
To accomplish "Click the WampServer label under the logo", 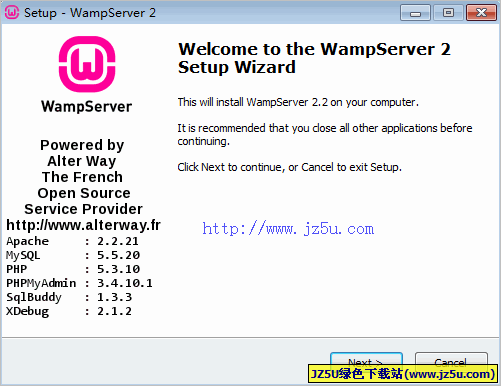I will coord(87,107).
